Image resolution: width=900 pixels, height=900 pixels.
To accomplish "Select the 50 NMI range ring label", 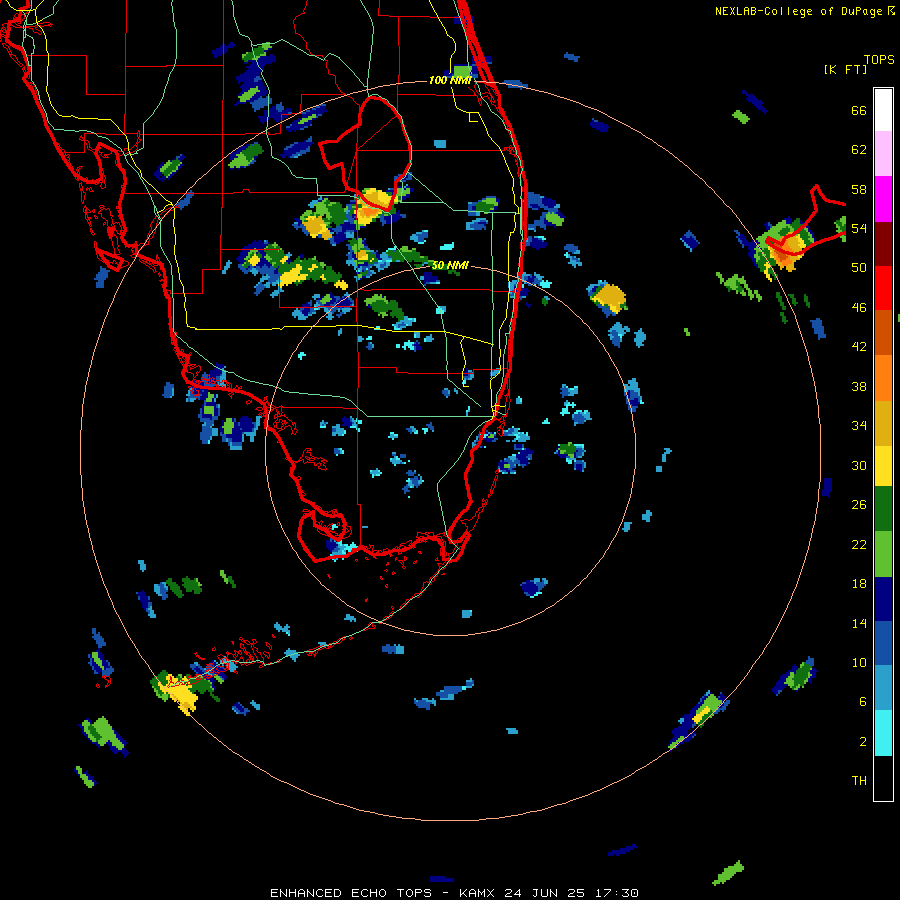I will [x=450, y=265].
